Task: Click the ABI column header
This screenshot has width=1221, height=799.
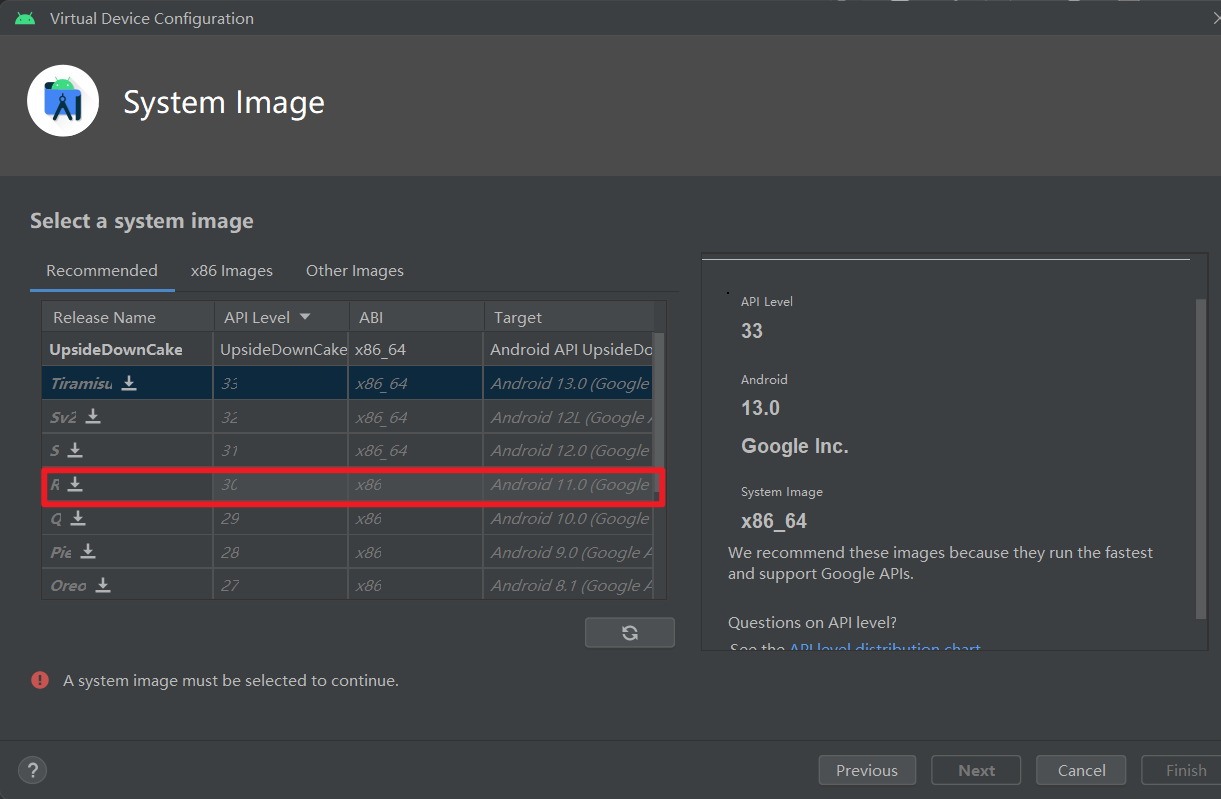Action: point(416,317)
